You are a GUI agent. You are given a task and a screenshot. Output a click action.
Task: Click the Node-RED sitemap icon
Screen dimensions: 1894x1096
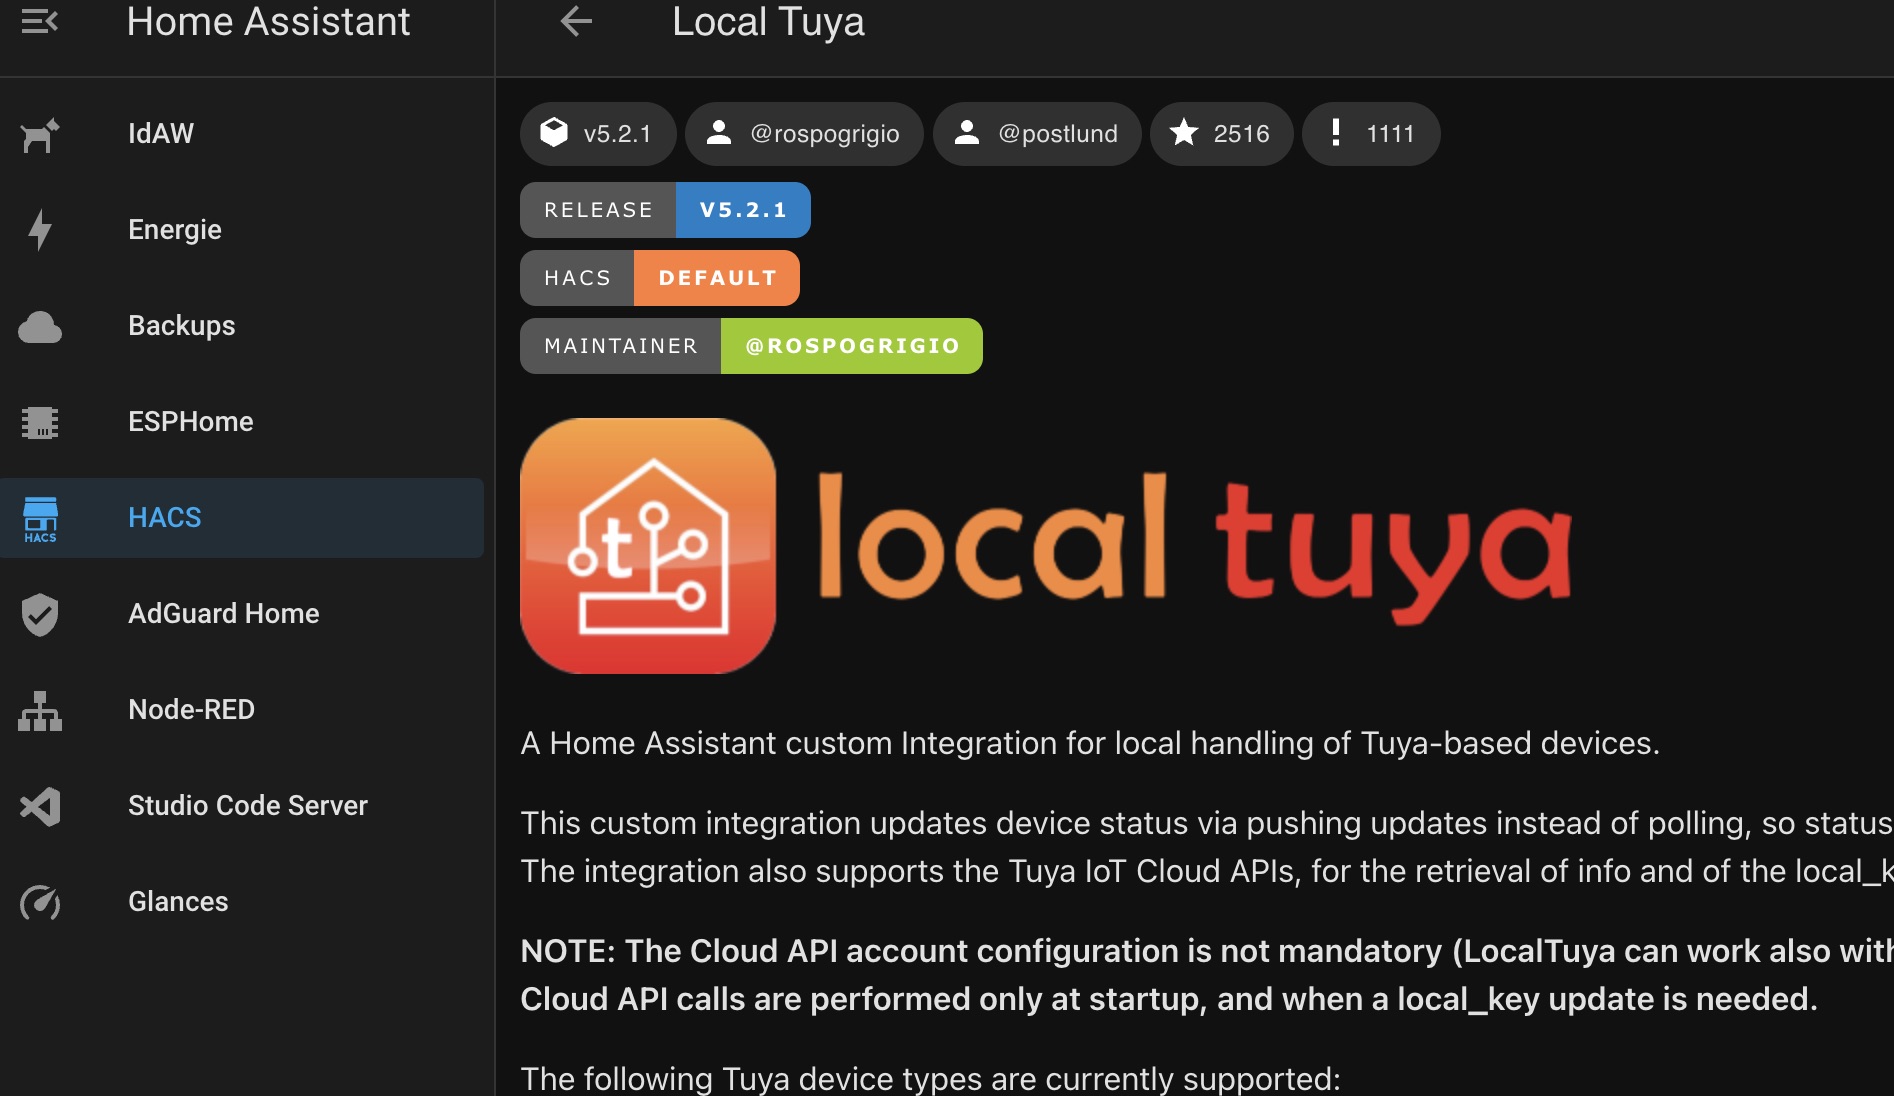pos(40,710)
